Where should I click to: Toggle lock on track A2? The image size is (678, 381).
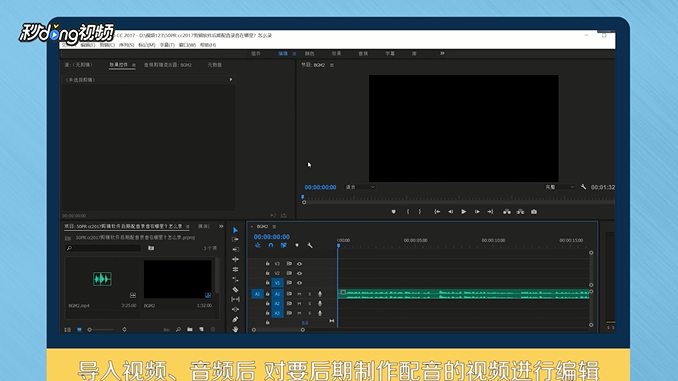click(x=267, y=304)
